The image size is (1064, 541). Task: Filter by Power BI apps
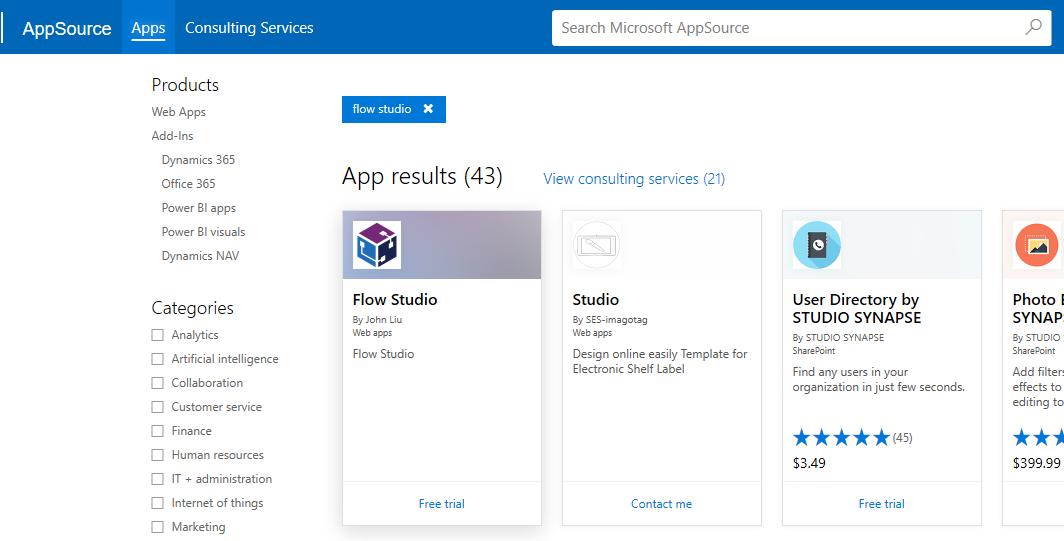click(x=199, y=208)
